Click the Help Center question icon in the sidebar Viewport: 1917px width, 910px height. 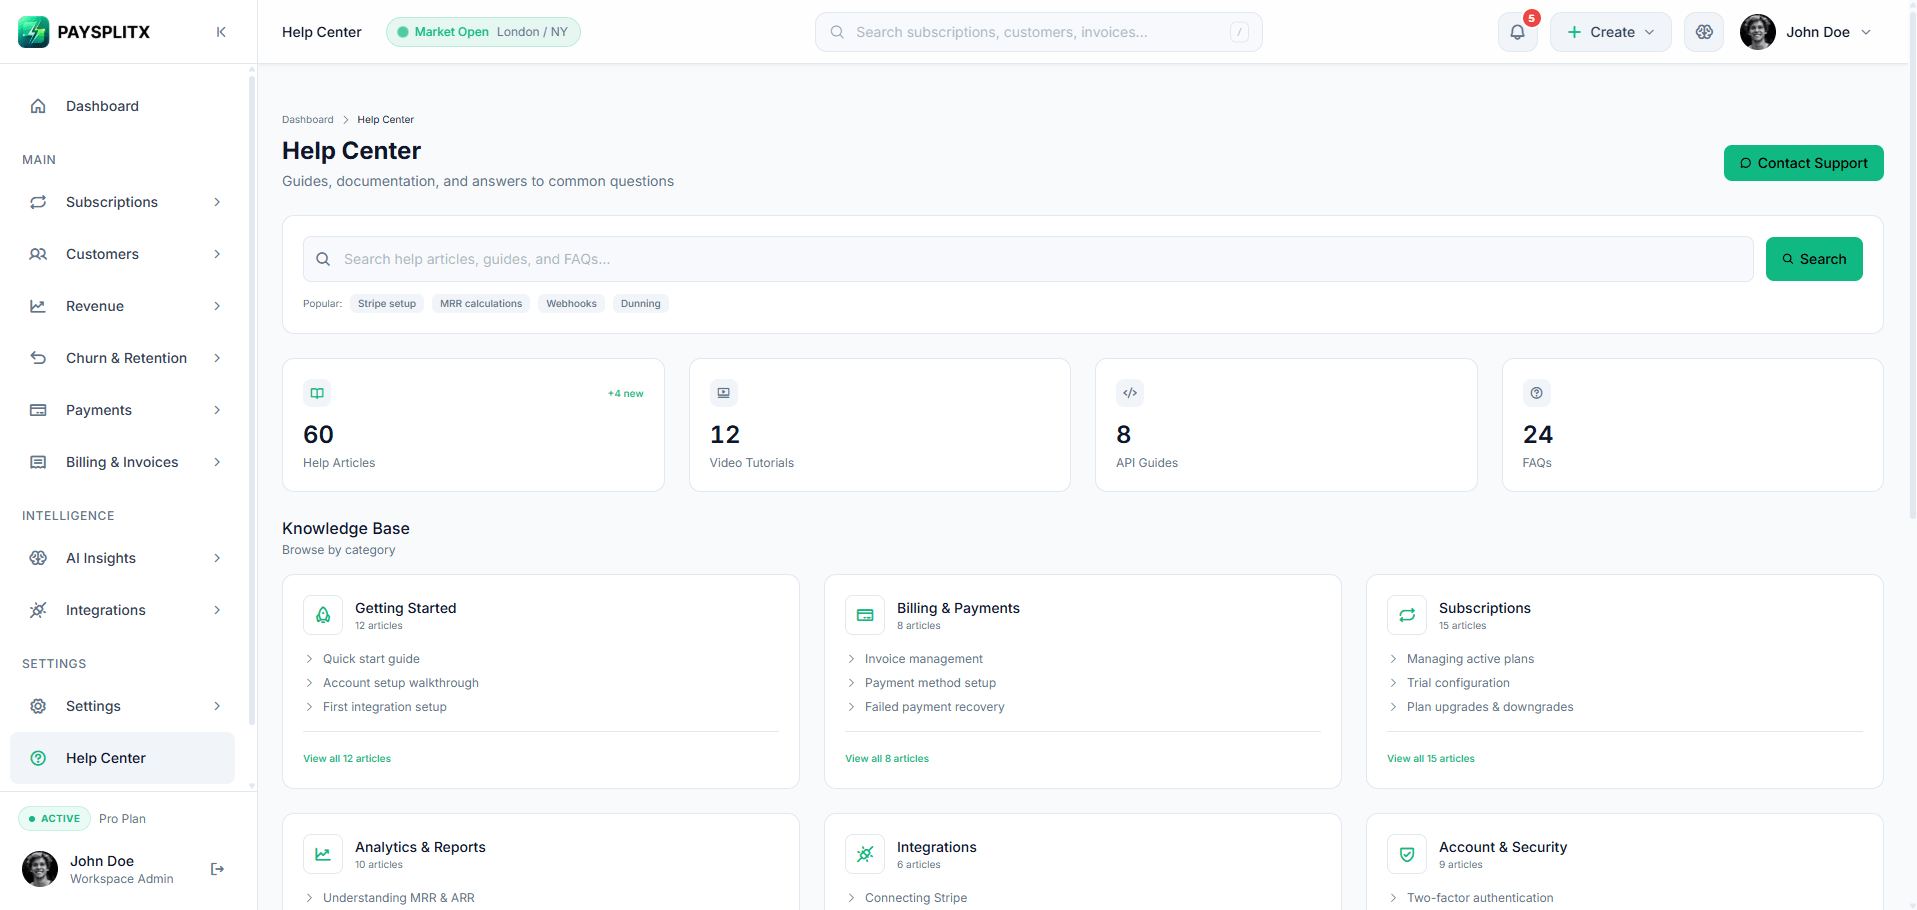[38, 758]
